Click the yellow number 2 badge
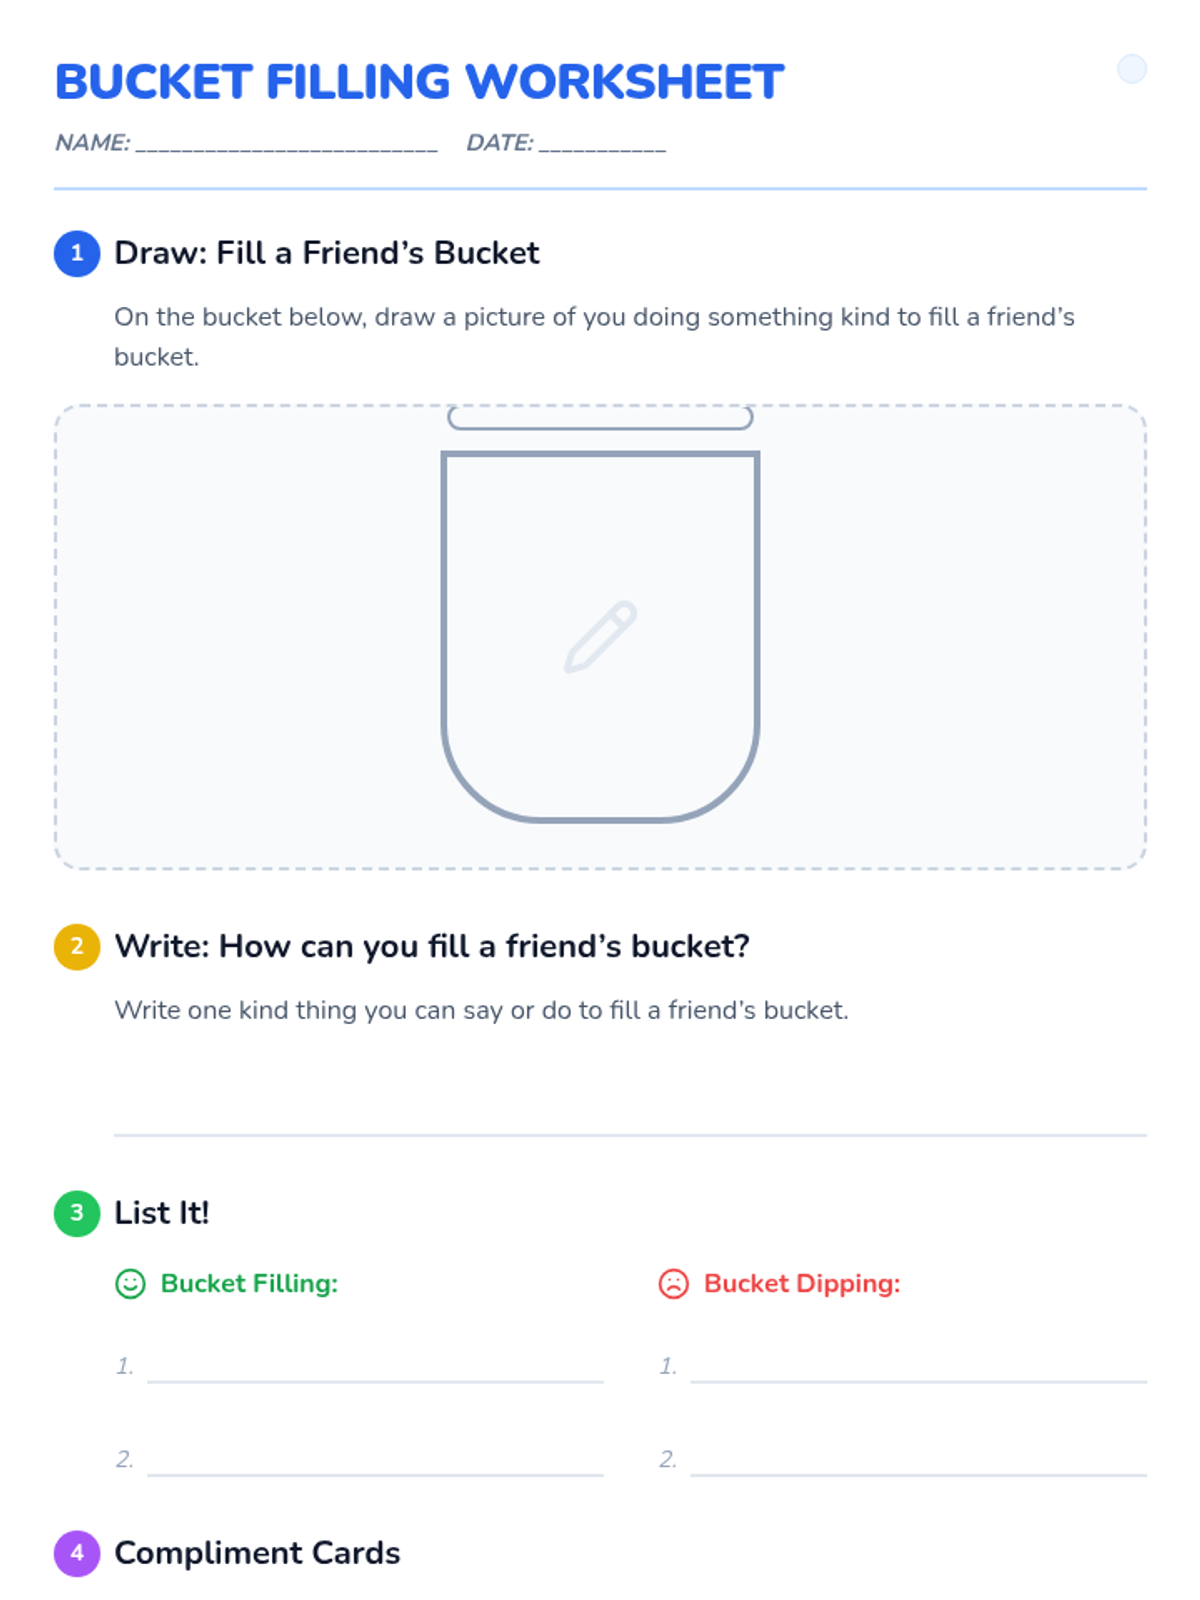Screen dimensions: 1200x1600 point(77,947)
